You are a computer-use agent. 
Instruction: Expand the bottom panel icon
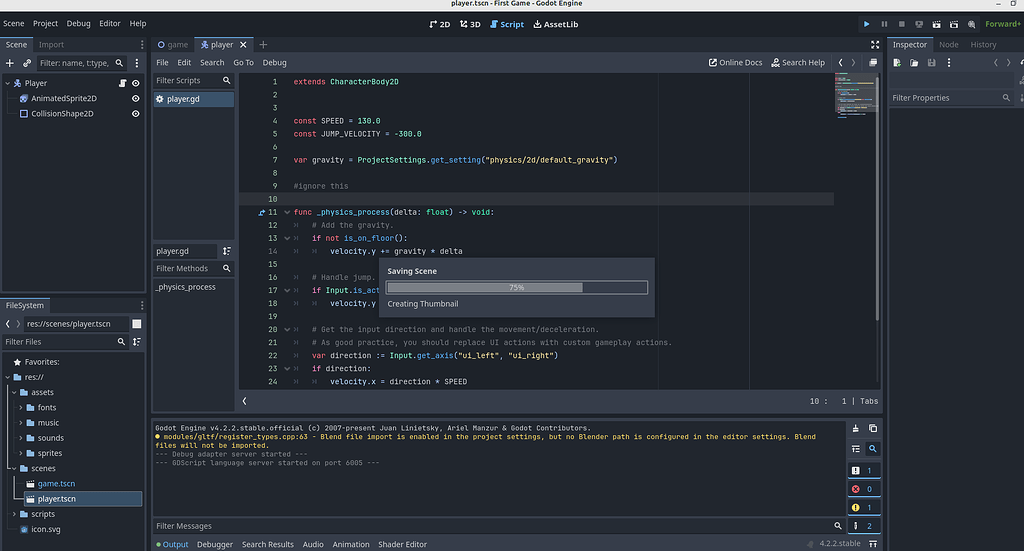[x=873, y=544]
